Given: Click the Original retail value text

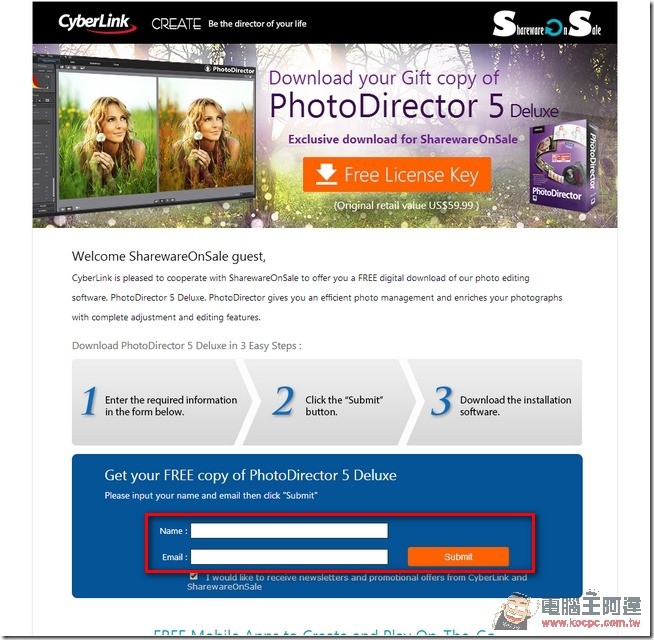Looking at the screenshot, I should pos(406,205).
